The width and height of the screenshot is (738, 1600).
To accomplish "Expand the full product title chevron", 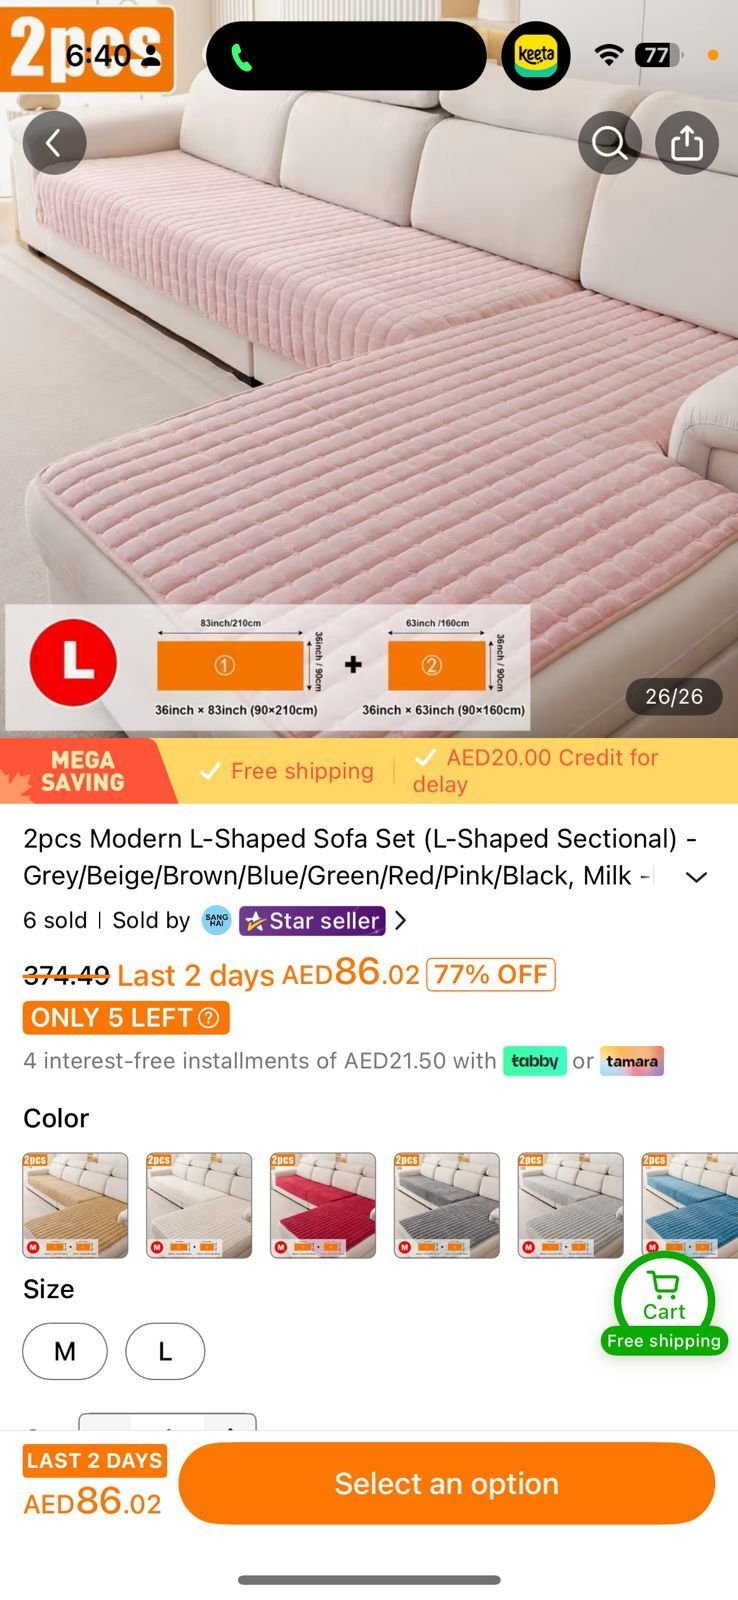I will click(x=696, y=877).
